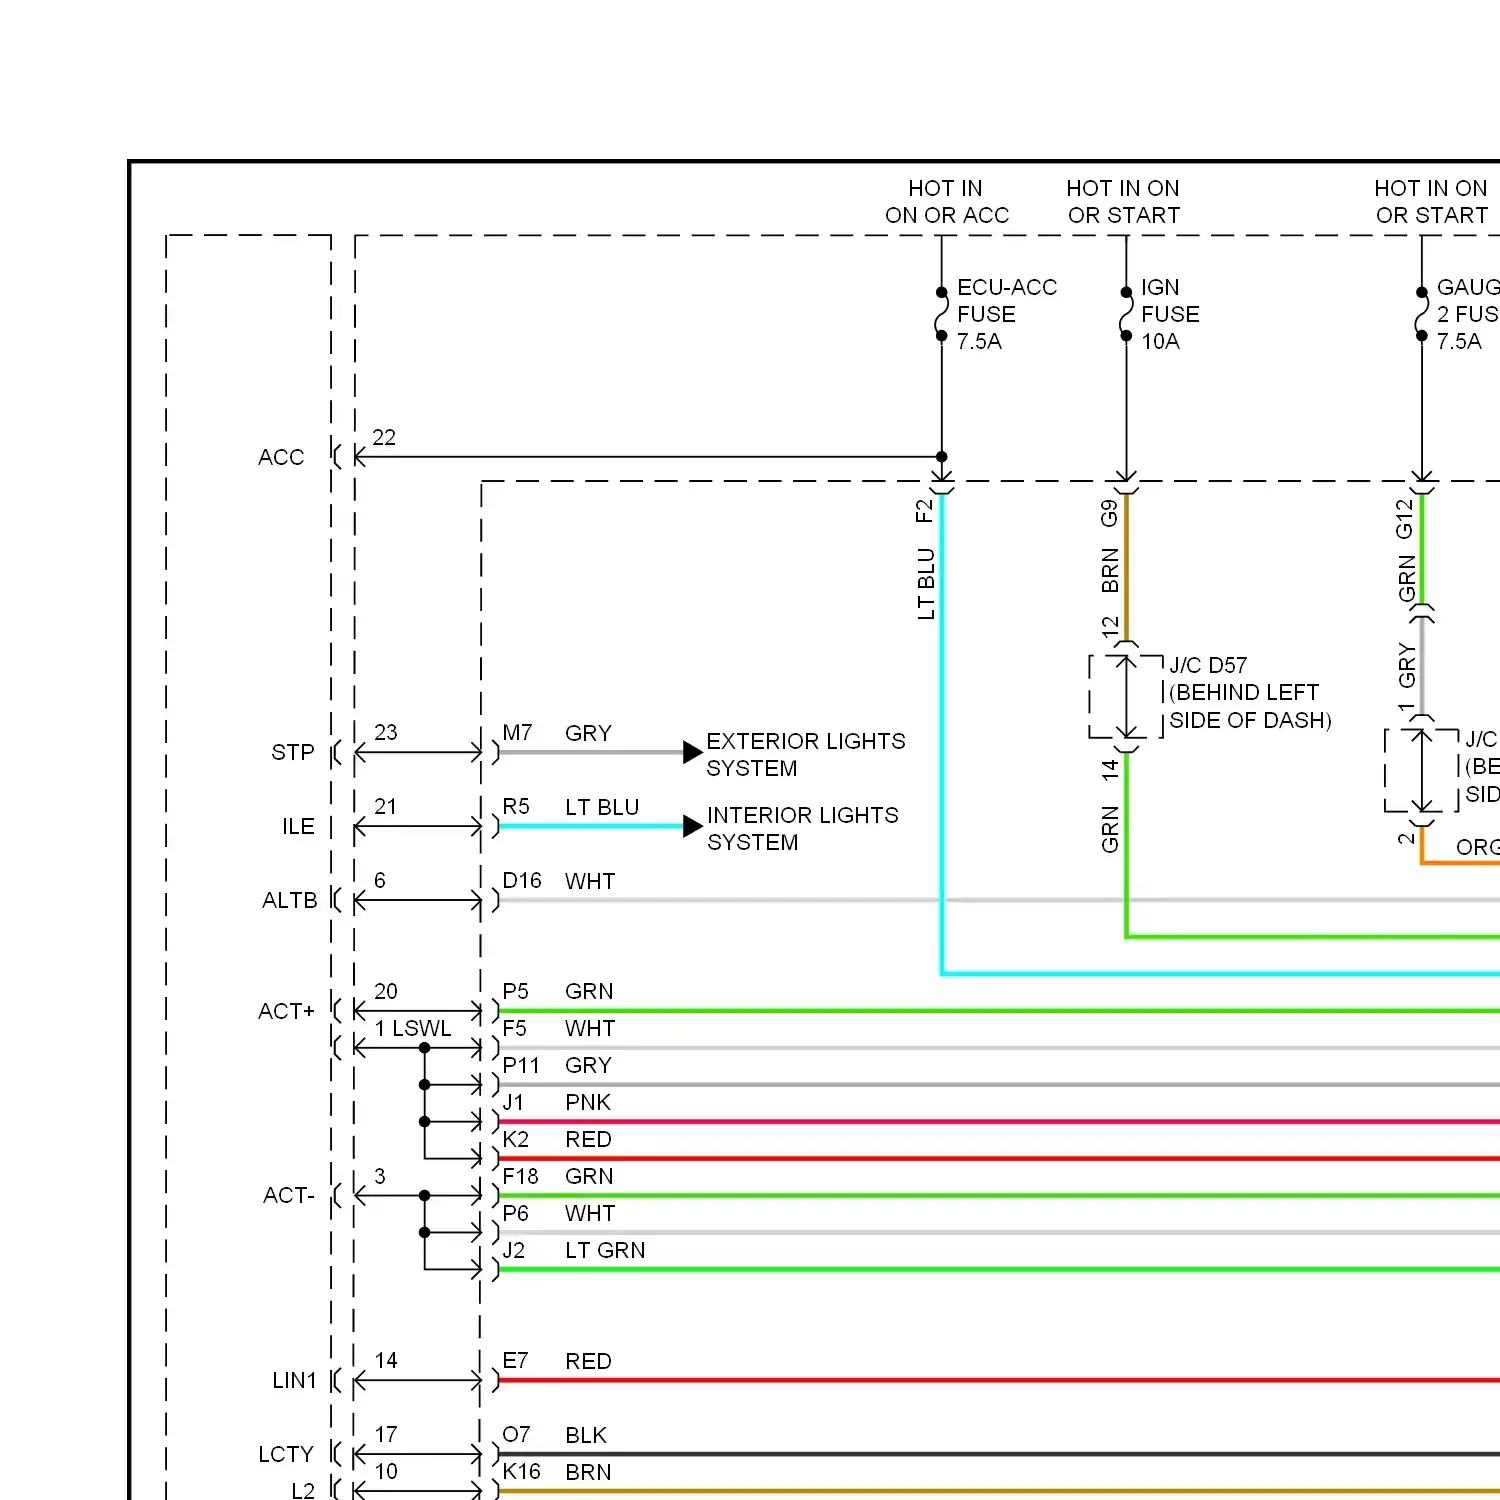This screenshot has height=1500, width=1500.
Task: Click the vertical LT BLU wire label
Action: coord(926,584)
